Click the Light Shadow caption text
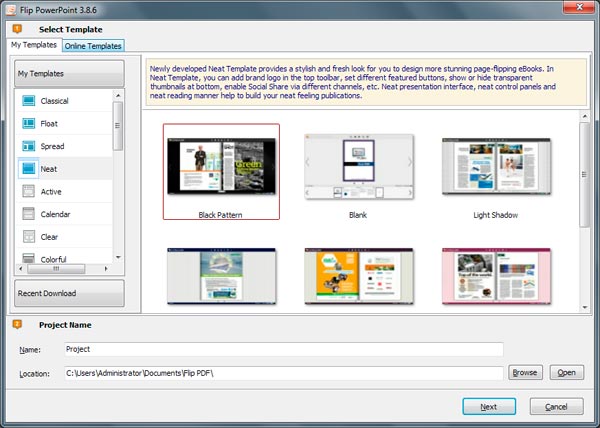This screenshot has height=428, width=600. click(496, 215)
